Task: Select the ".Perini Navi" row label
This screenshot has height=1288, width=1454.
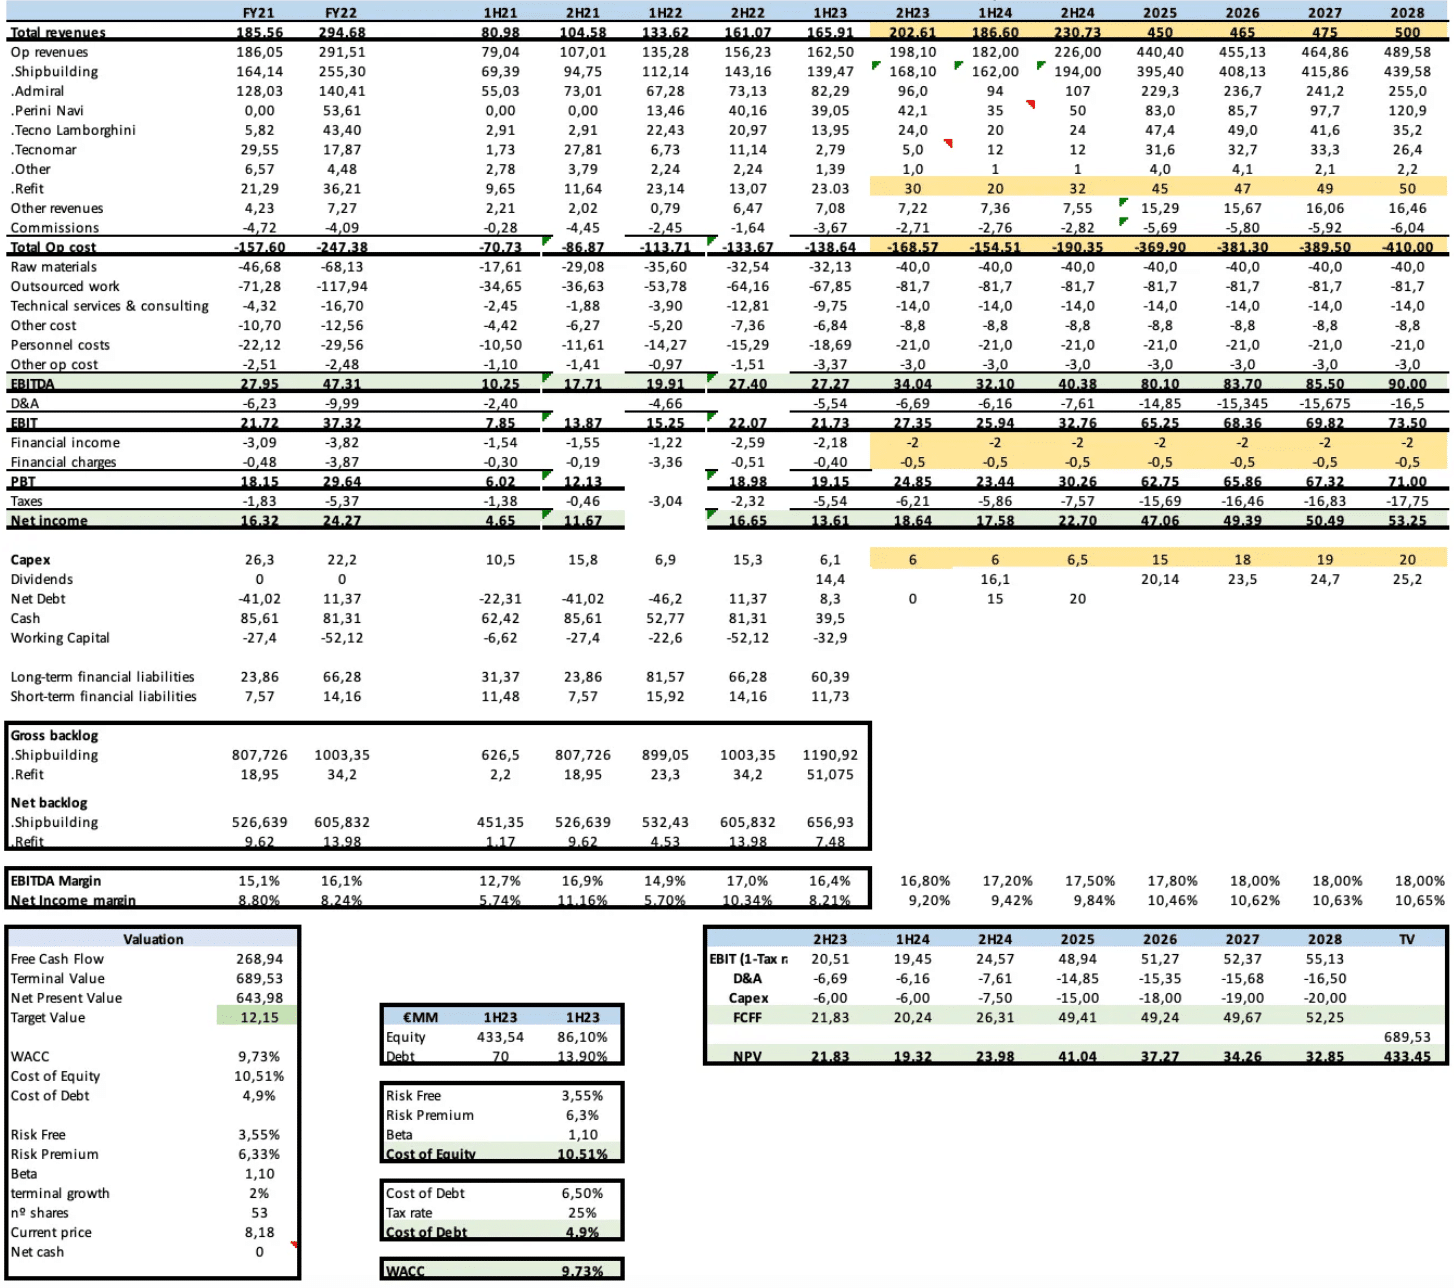Action: [47, 111]
